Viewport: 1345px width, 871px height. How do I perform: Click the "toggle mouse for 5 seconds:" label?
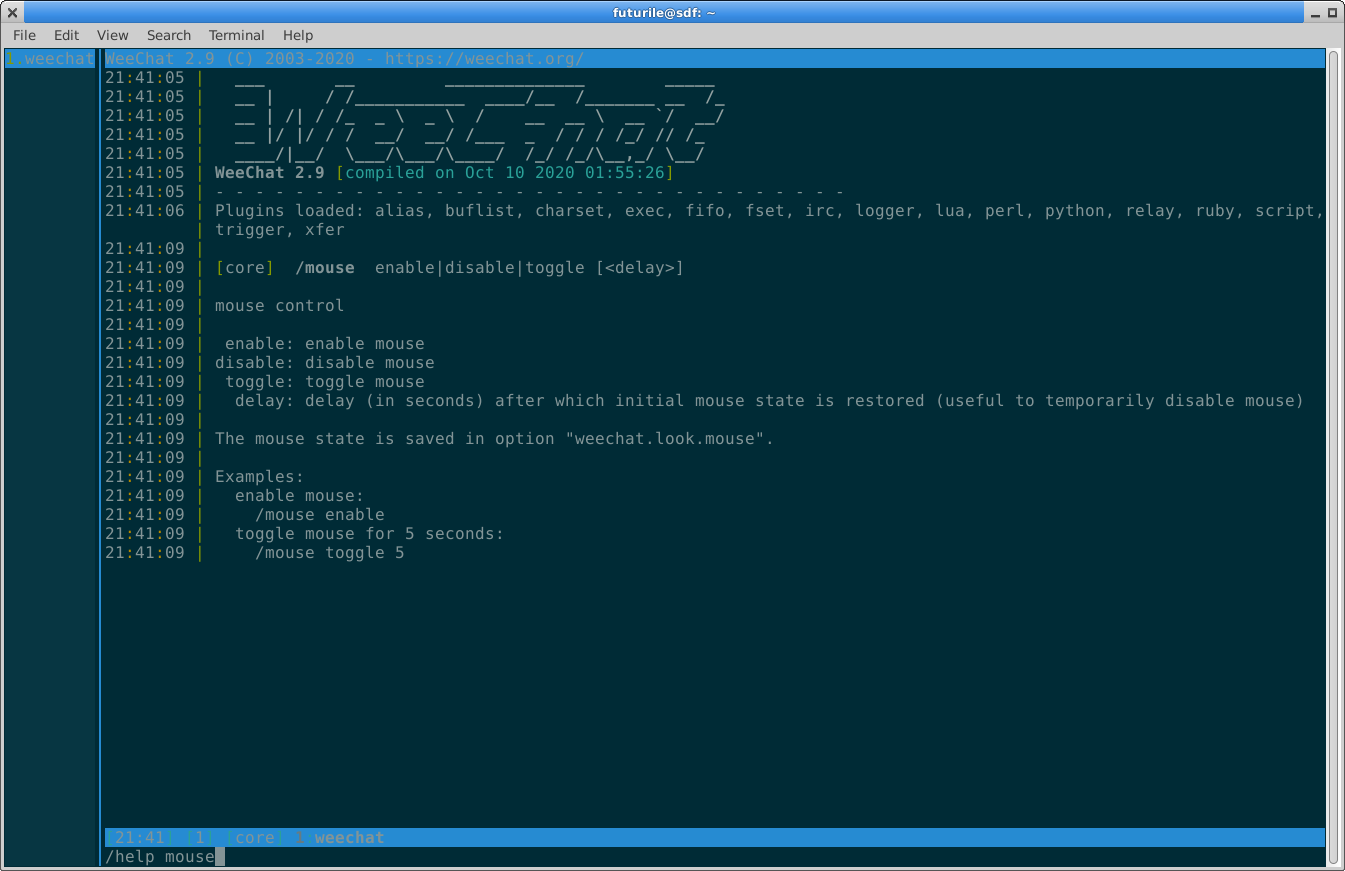[x=370, y=534]
